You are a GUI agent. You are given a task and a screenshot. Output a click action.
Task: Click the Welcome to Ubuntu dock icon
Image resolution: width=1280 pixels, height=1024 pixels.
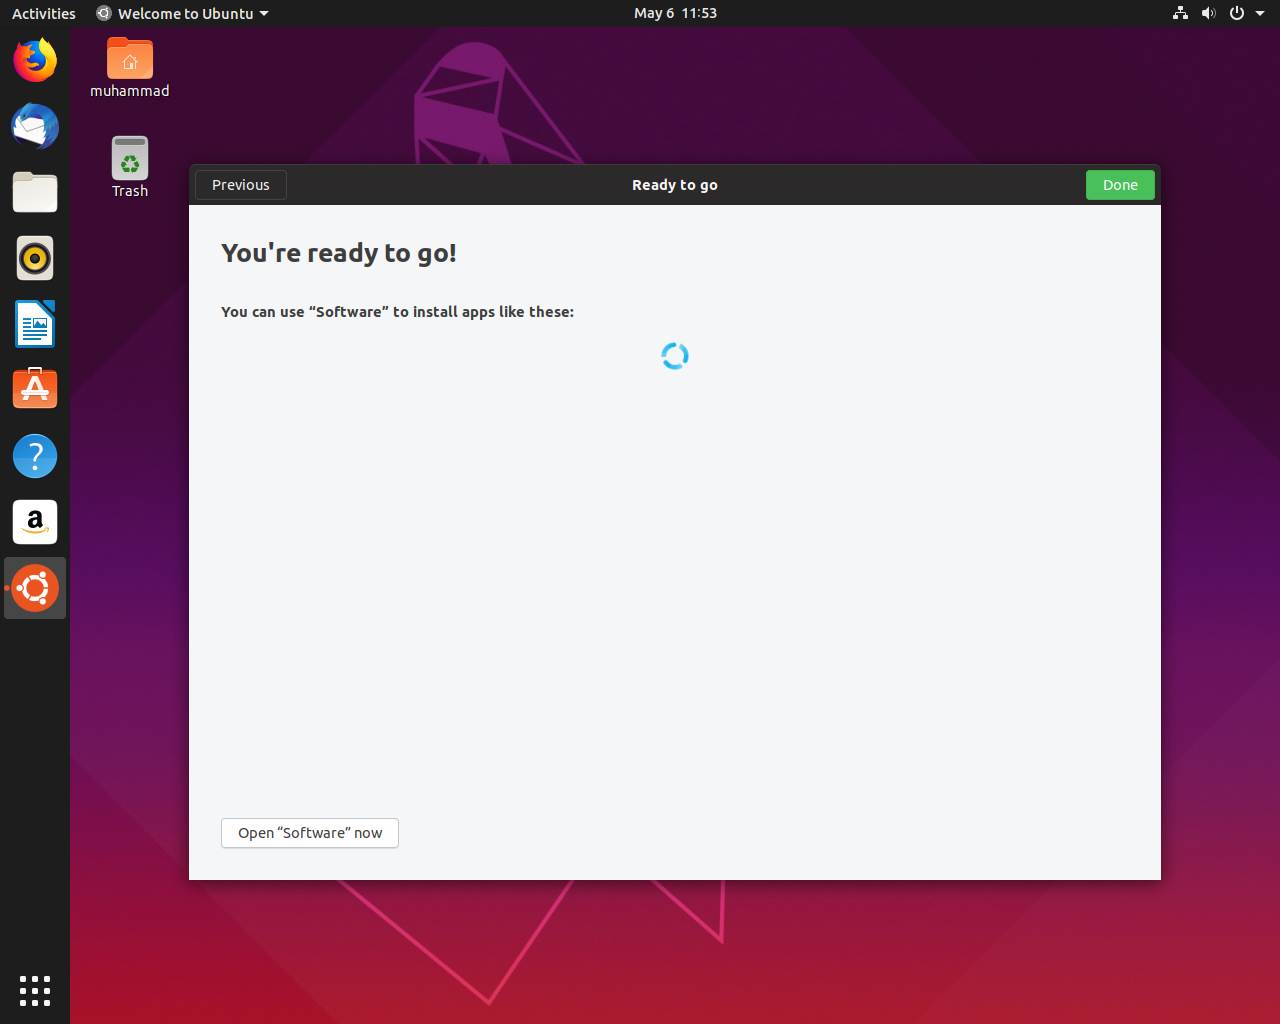(35, 588)
